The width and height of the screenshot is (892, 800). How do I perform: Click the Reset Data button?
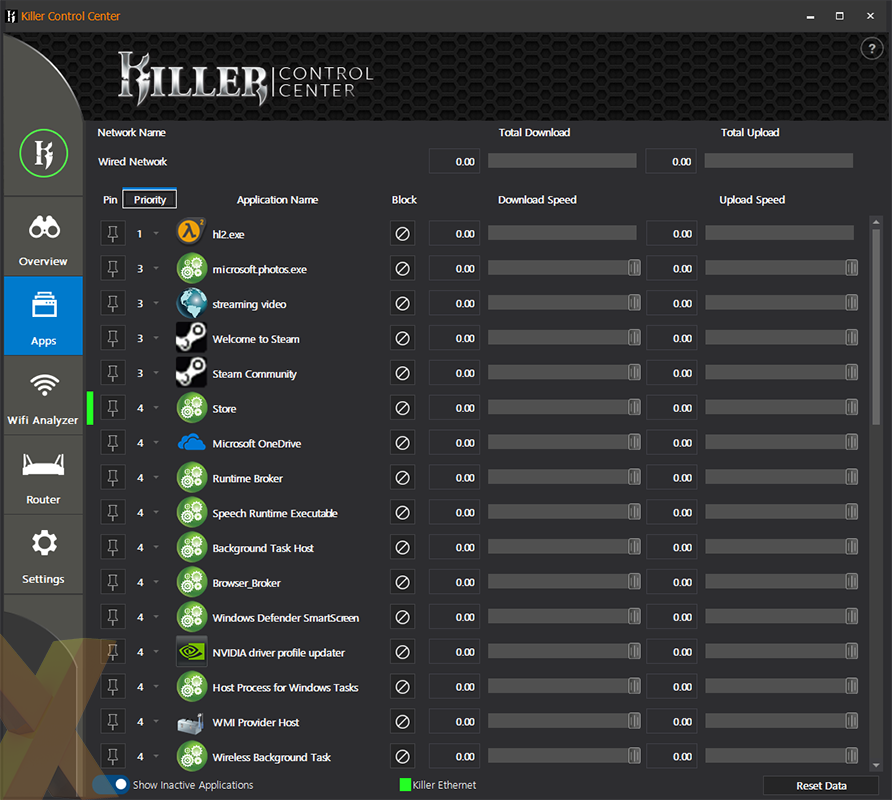(820, 786)
